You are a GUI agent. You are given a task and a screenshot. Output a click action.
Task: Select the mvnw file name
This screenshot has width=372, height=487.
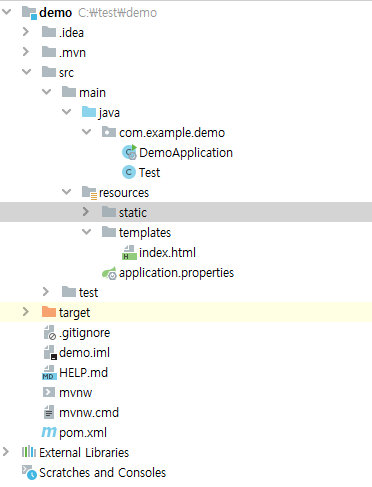click(x=75, y=393)
